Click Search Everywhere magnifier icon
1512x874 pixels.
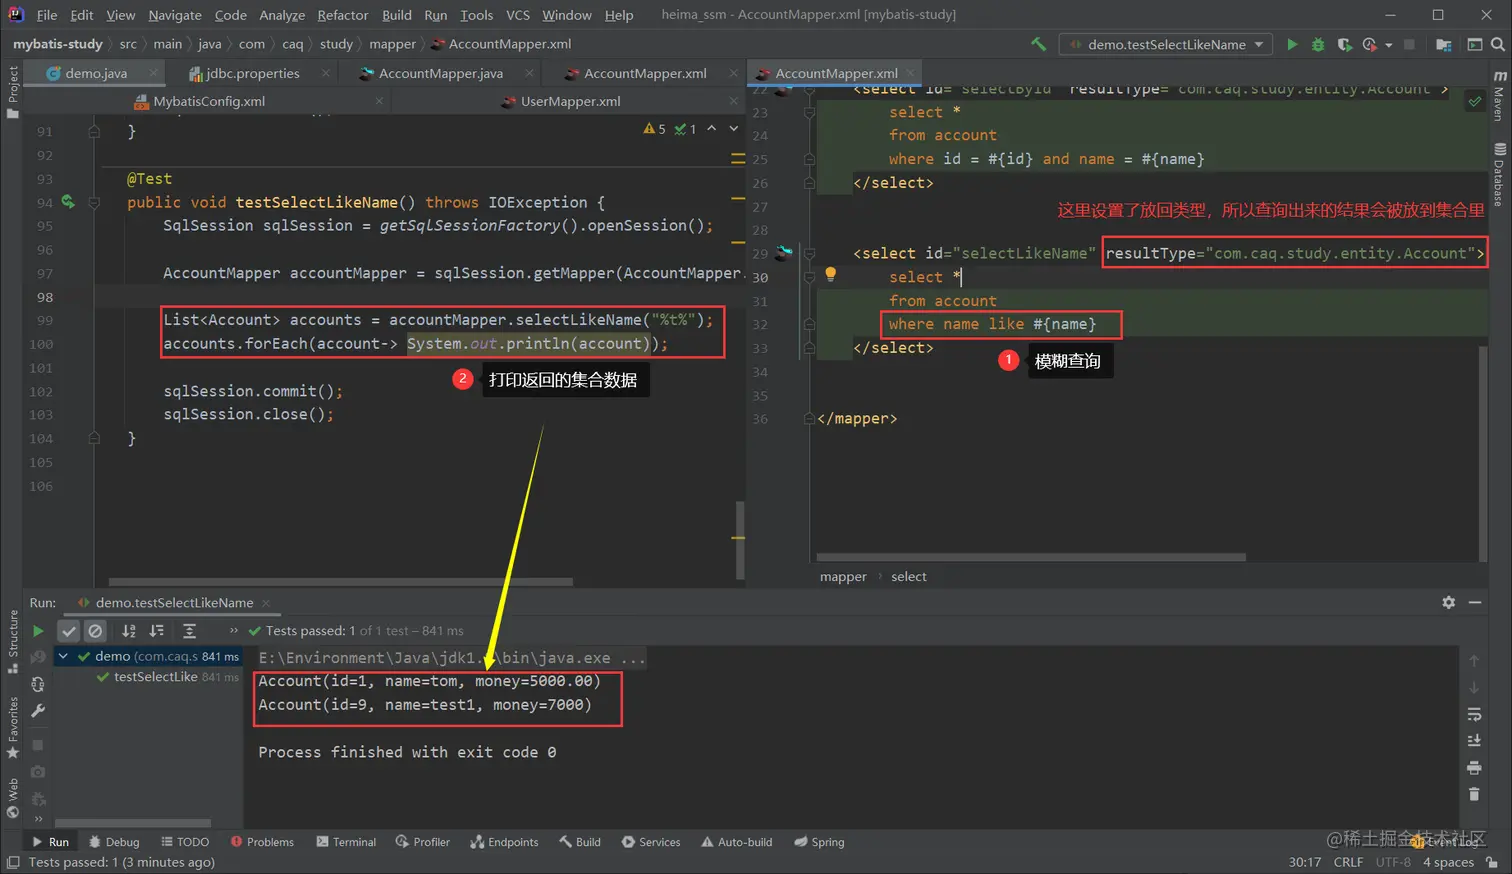pos(1497,44)
